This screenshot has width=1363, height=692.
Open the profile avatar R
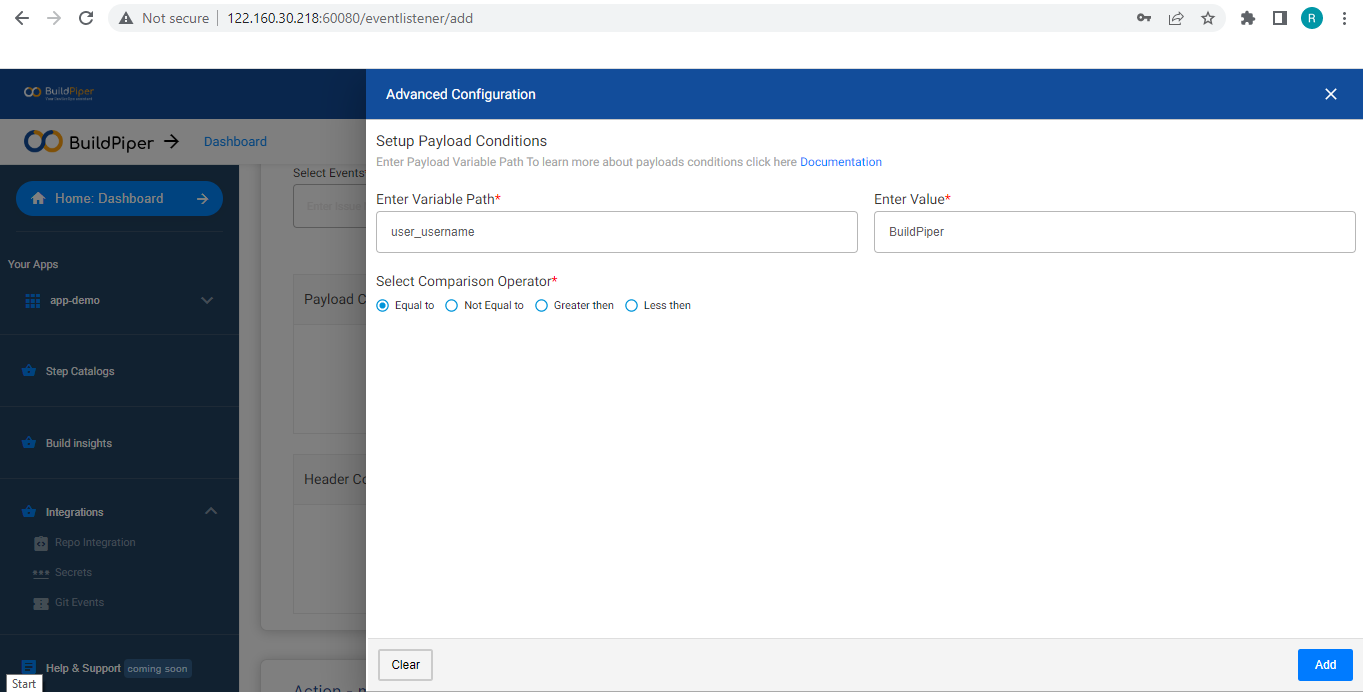1312,18
